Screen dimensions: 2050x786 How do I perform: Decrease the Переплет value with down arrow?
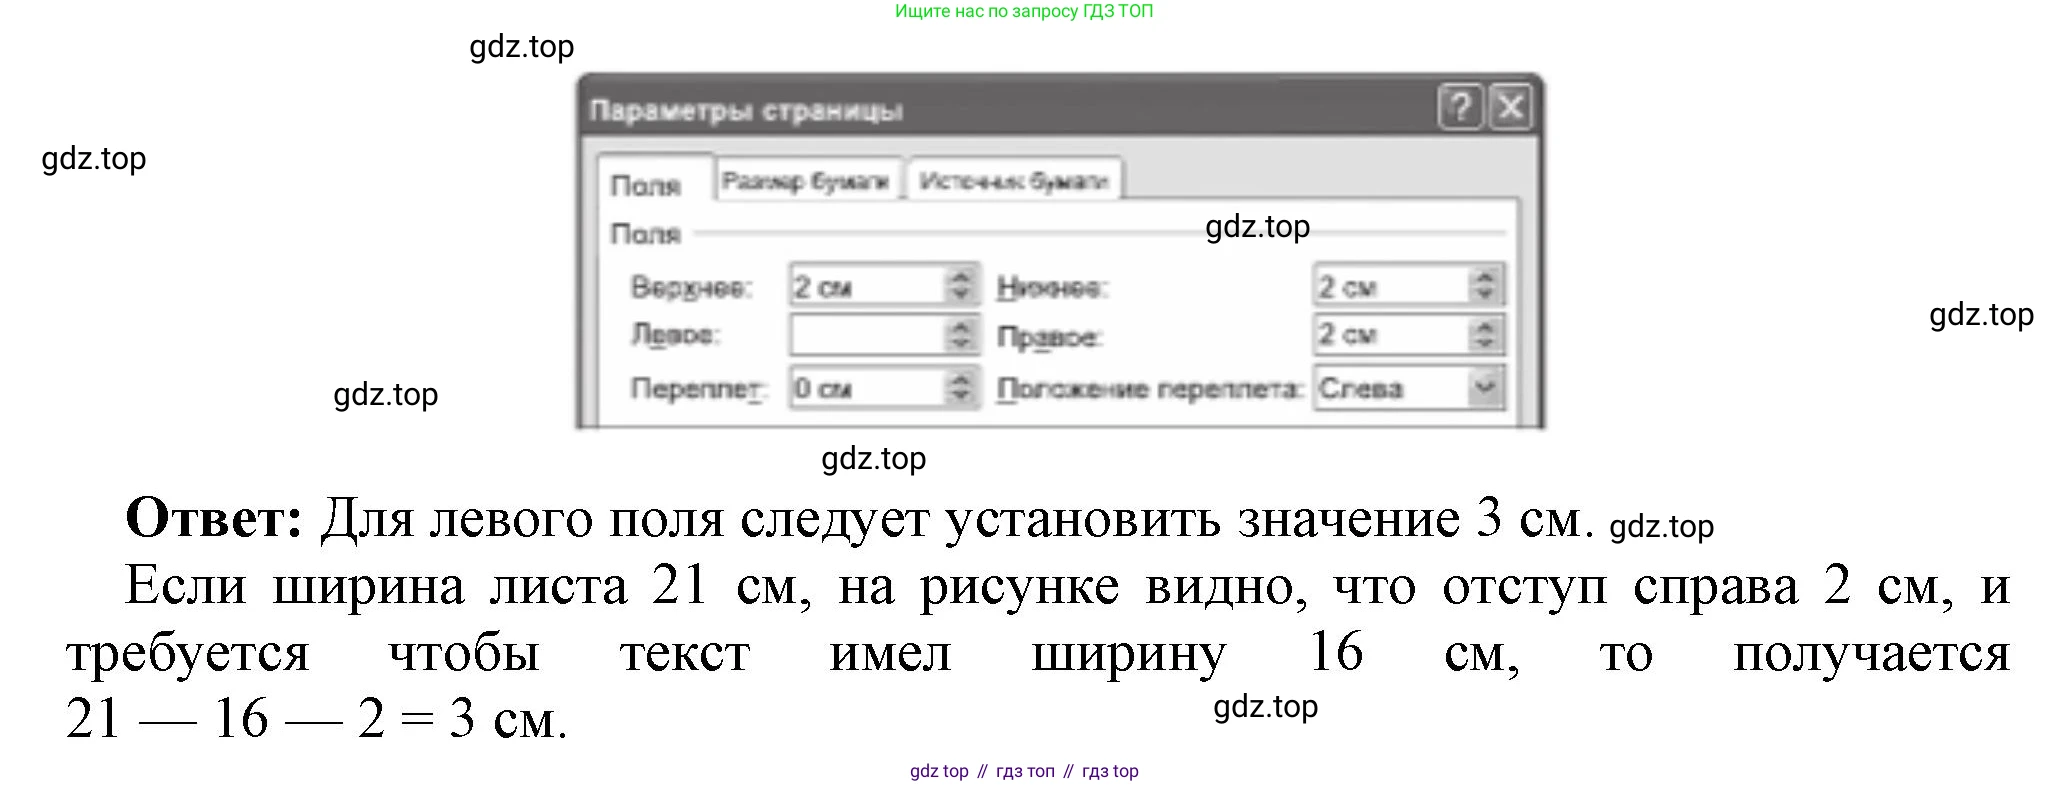tap(961, 398)
